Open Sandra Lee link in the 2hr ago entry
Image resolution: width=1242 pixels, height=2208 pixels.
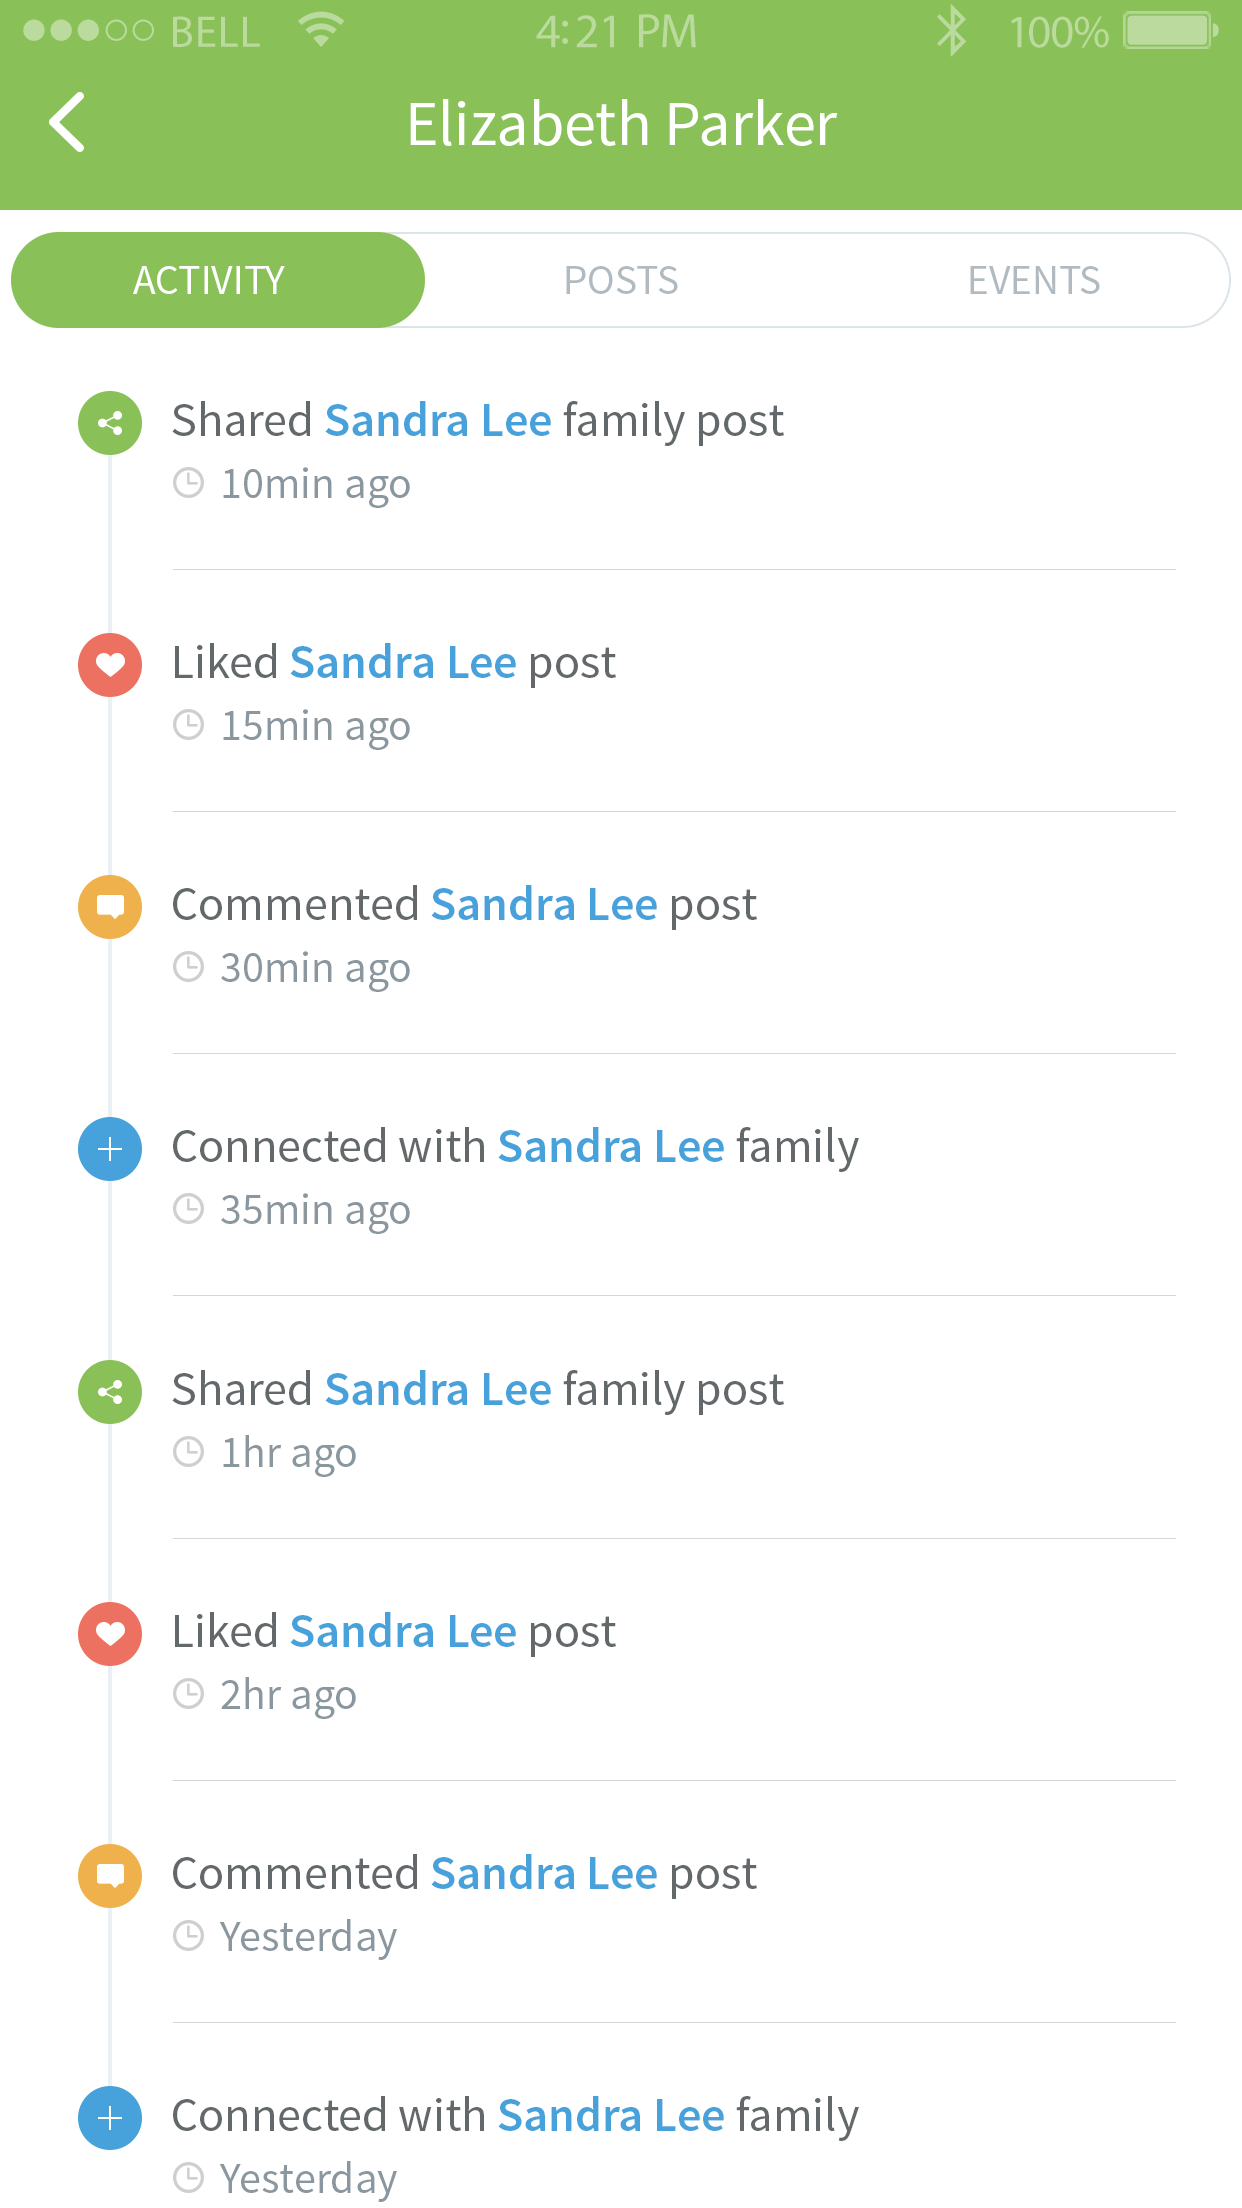(403, 1632)
